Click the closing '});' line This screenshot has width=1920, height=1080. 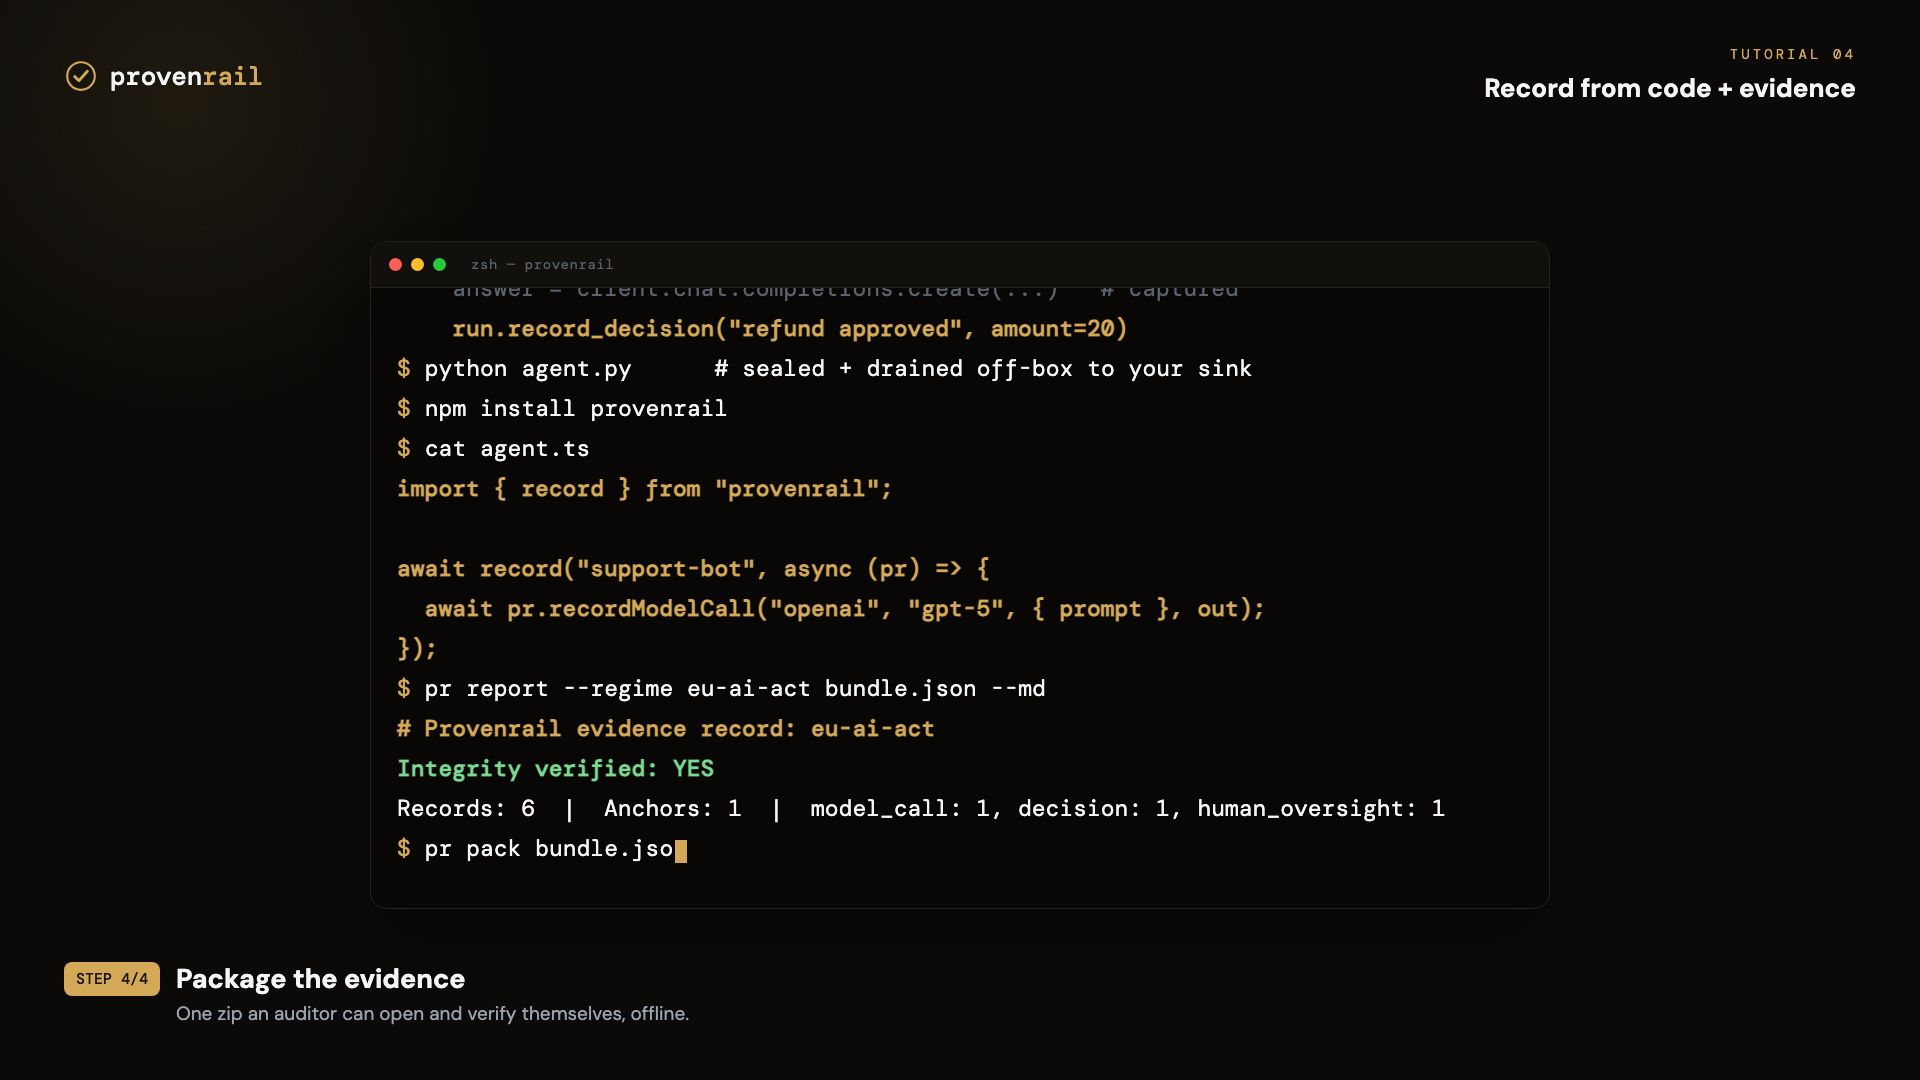[x=417, y=649]
